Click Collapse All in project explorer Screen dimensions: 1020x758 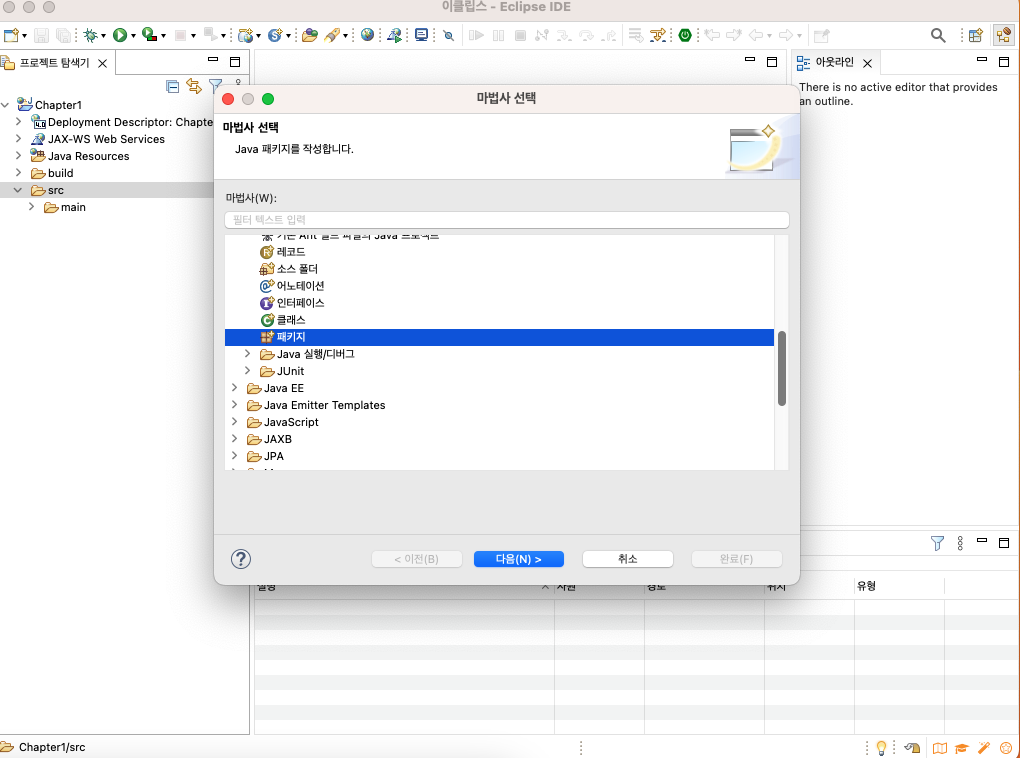pyautogui.click(x=172, y=87)
